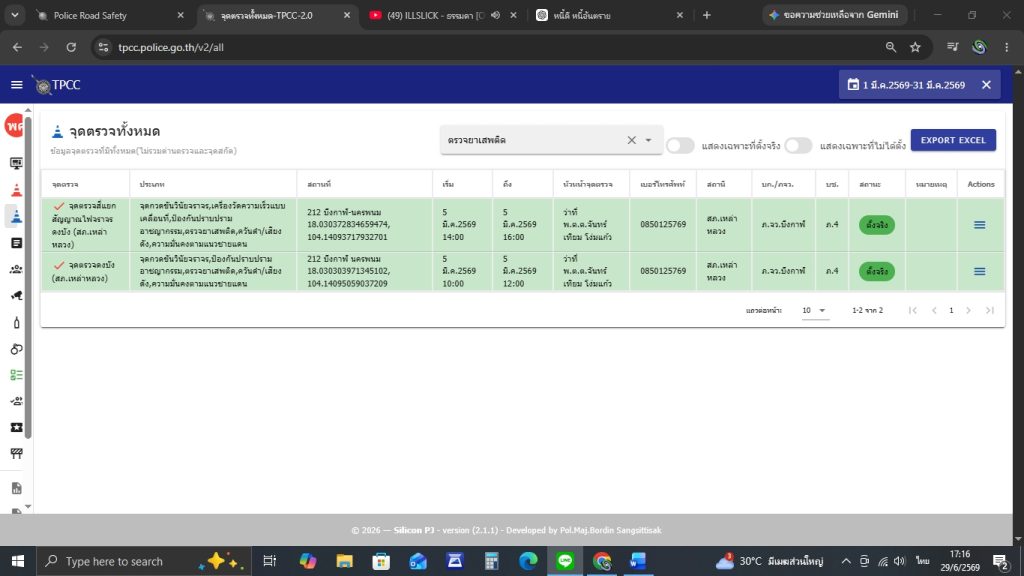Open the ticket star sidebar icon
The width and height of the screenshot is (1024, 576).
16,427
